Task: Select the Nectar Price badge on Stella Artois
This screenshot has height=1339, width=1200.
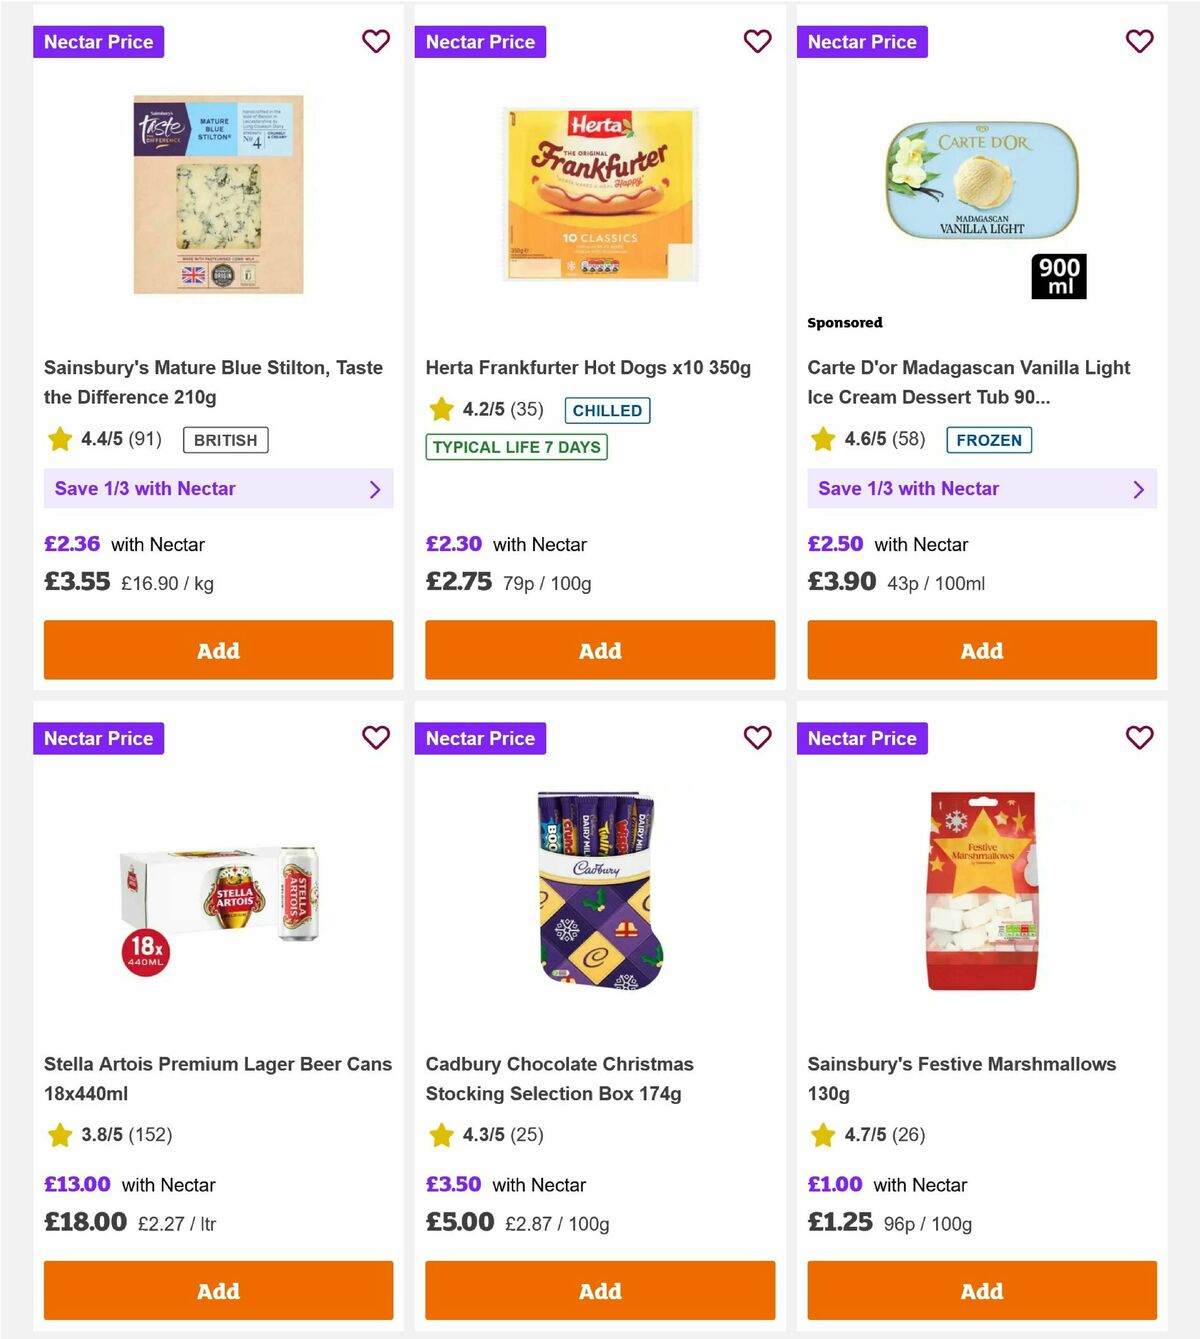Action: [x=98, y=738]
